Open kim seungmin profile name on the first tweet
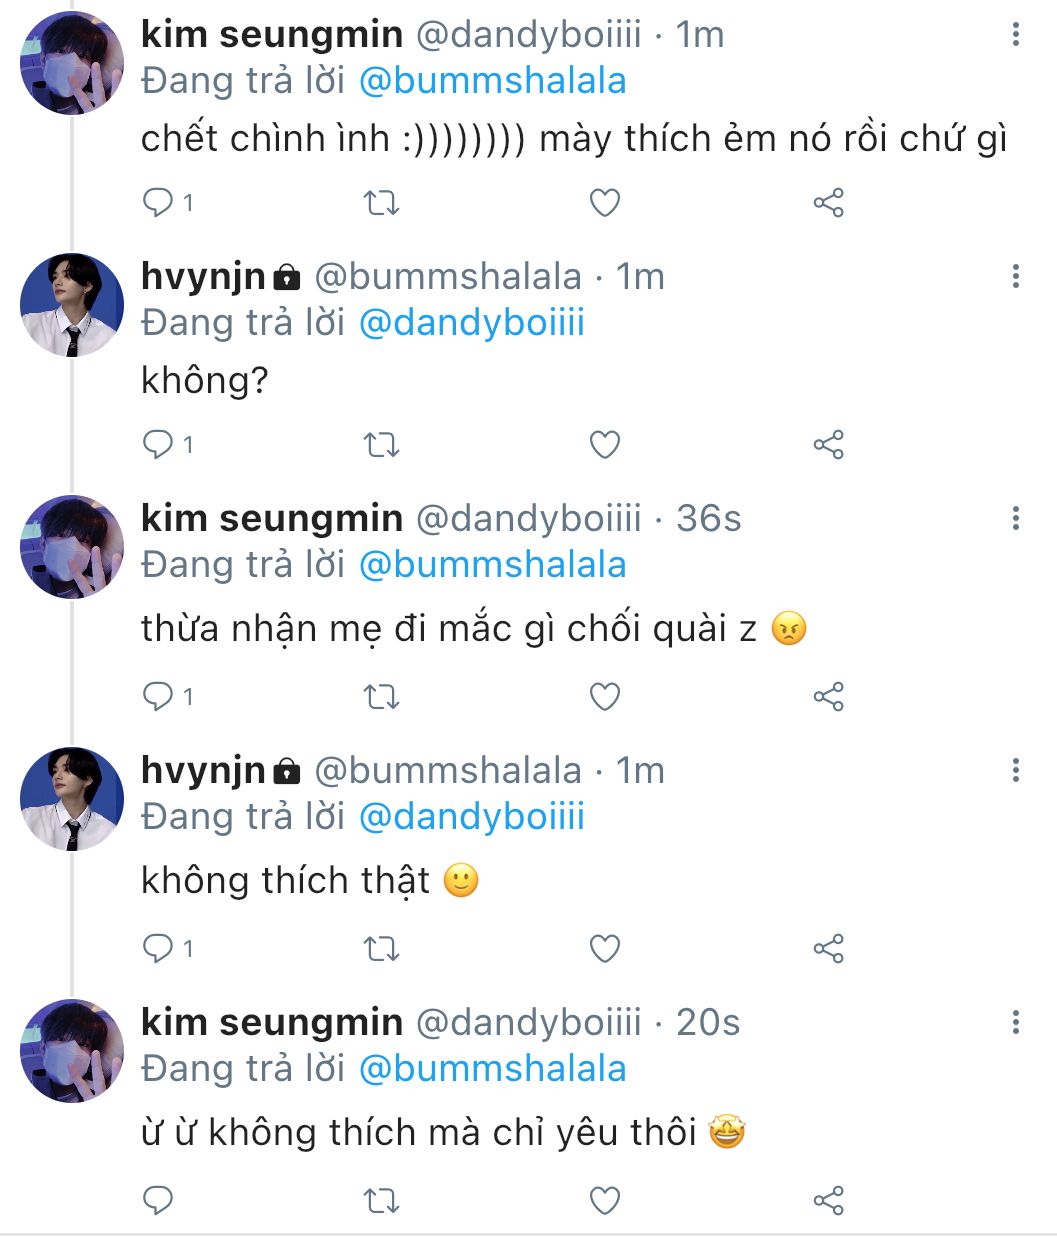This screenshot has width=1057, height=1237. (272, 35)
